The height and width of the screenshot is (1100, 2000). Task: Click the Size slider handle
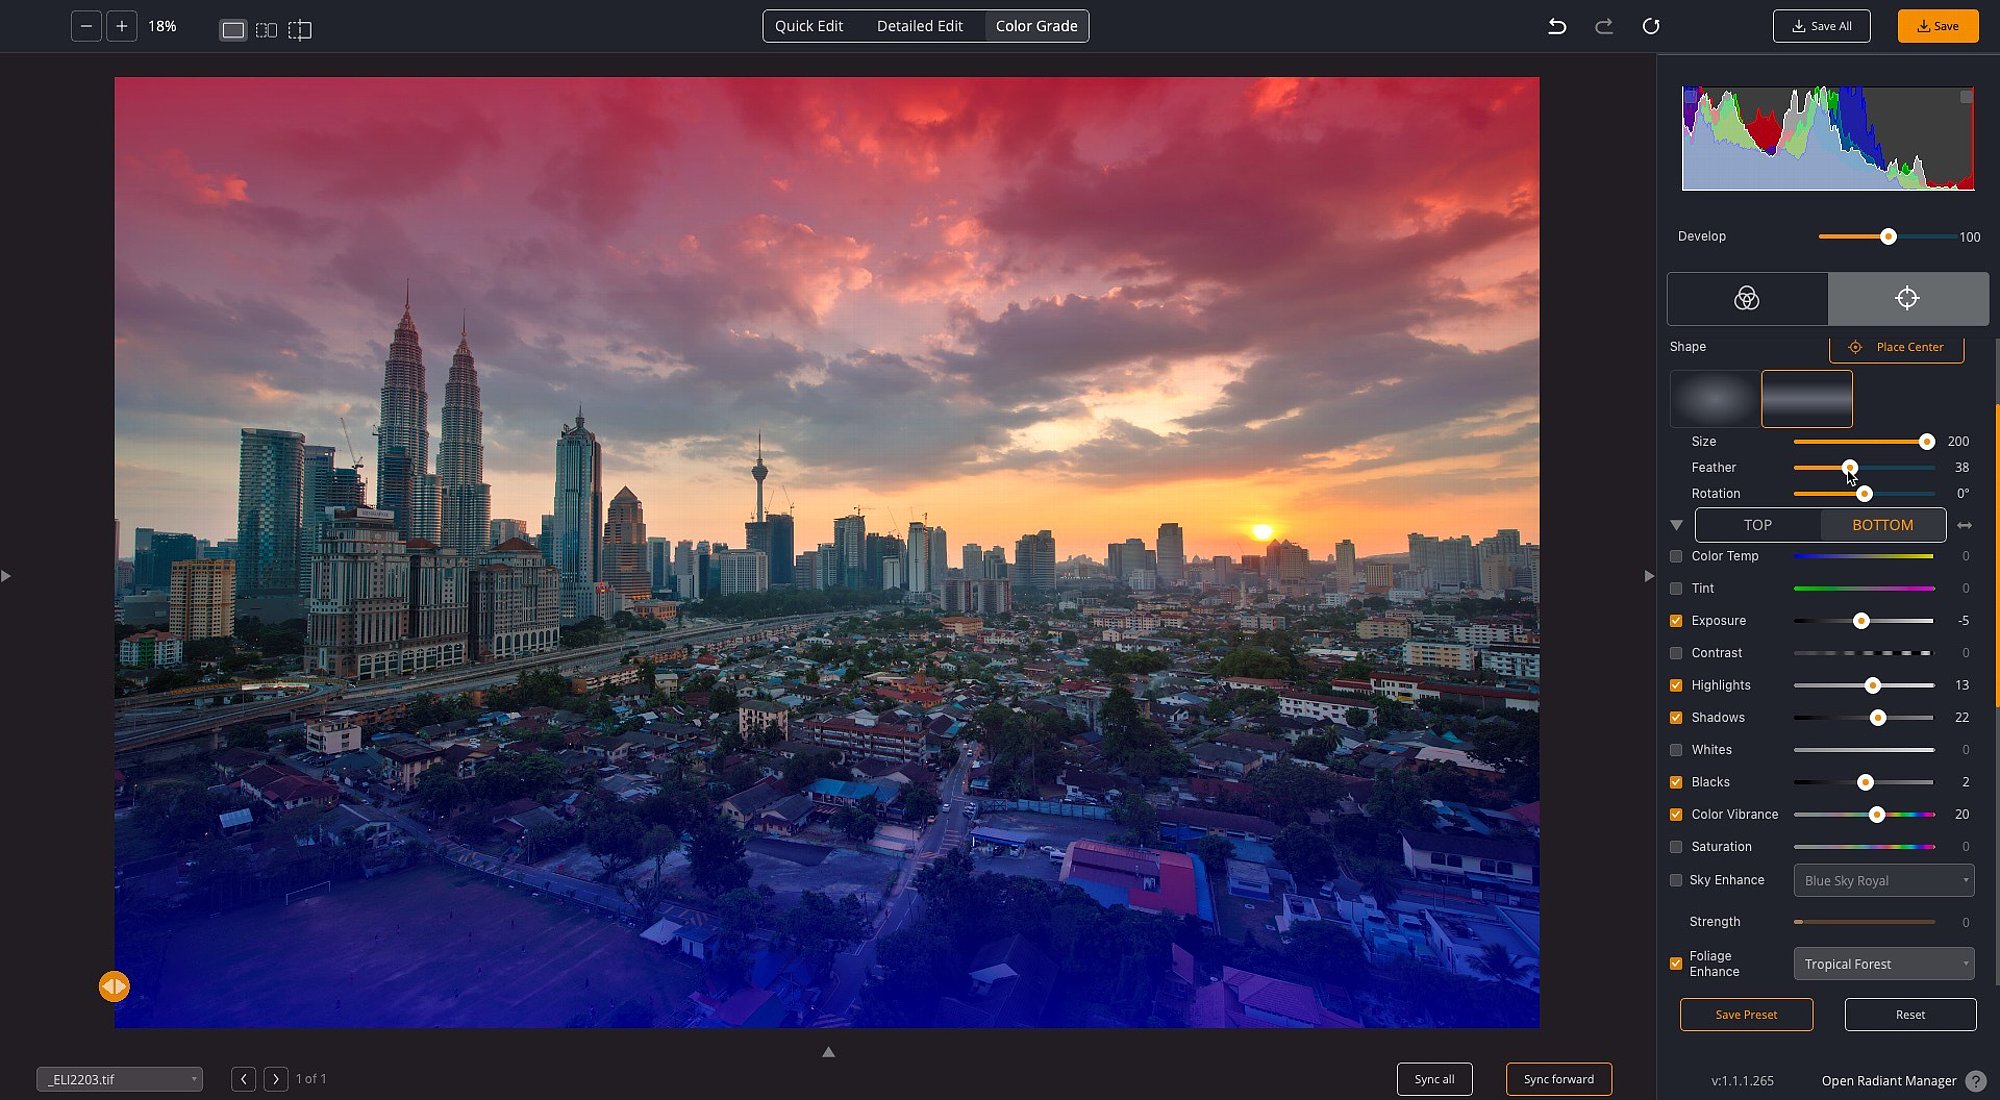(x=1926, y=442)
